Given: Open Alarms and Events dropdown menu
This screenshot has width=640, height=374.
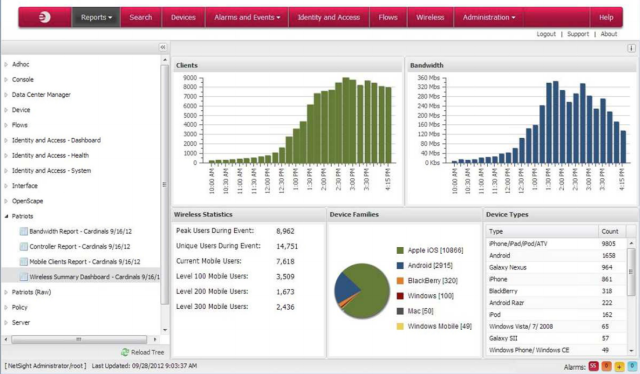Looking at the screenshot, I should (247, 17).
